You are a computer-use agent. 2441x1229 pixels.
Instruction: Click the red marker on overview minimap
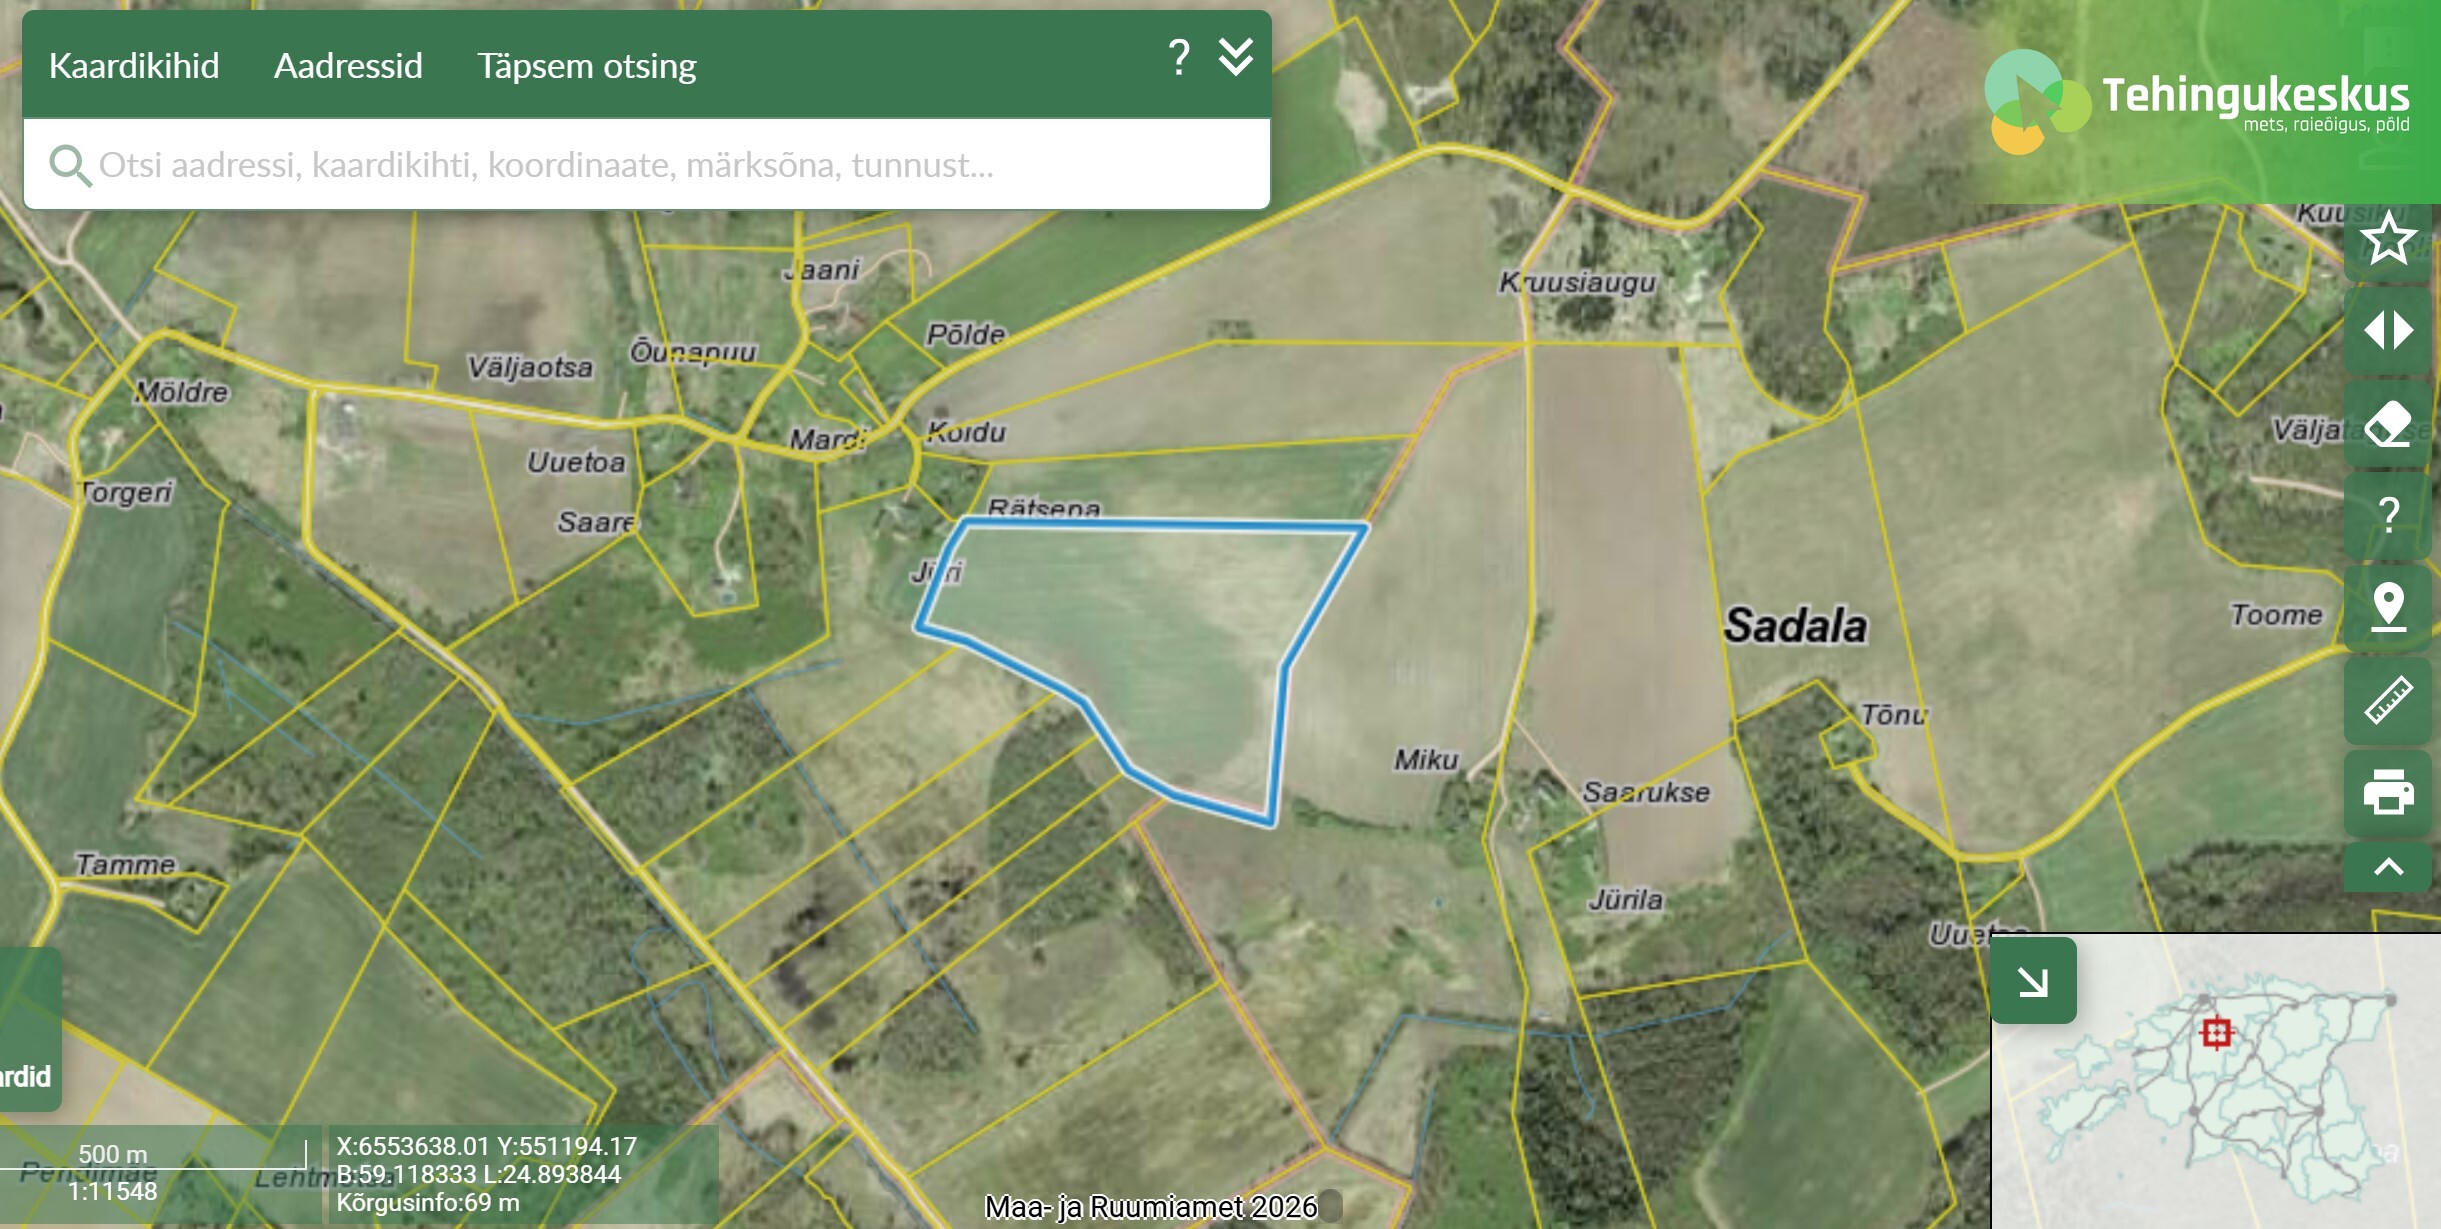coord(2217,1032)
